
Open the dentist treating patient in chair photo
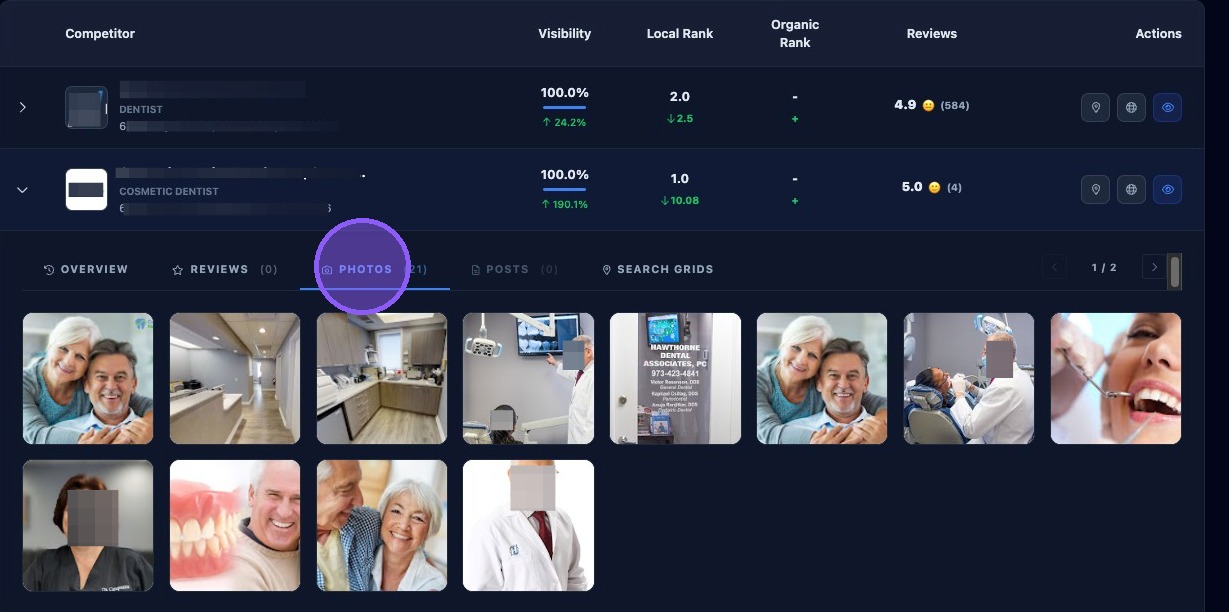[969, 378]
